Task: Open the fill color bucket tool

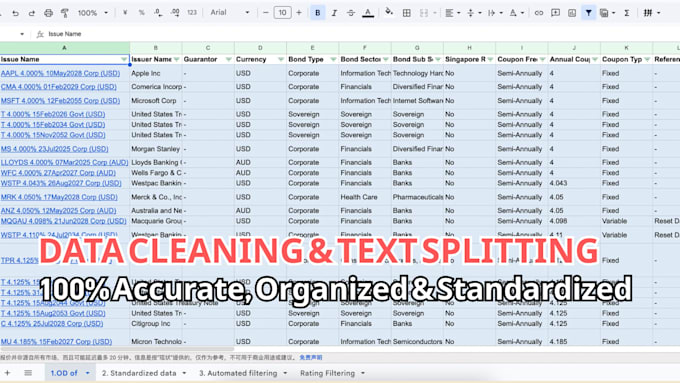Action: [x=389, y=12]
